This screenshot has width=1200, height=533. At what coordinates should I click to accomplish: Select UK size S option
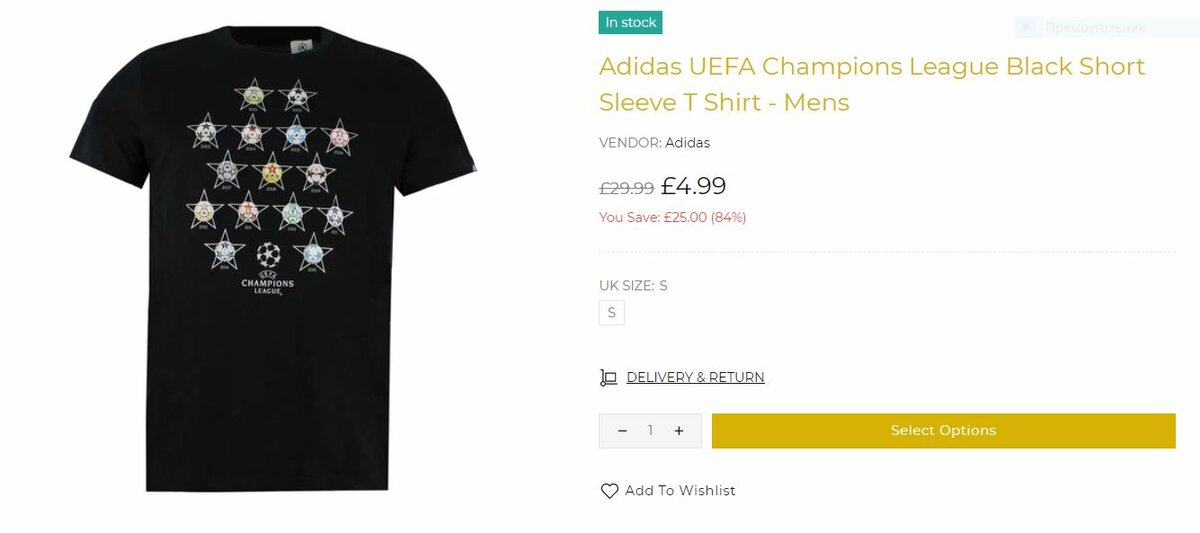(x=611, y=313)
